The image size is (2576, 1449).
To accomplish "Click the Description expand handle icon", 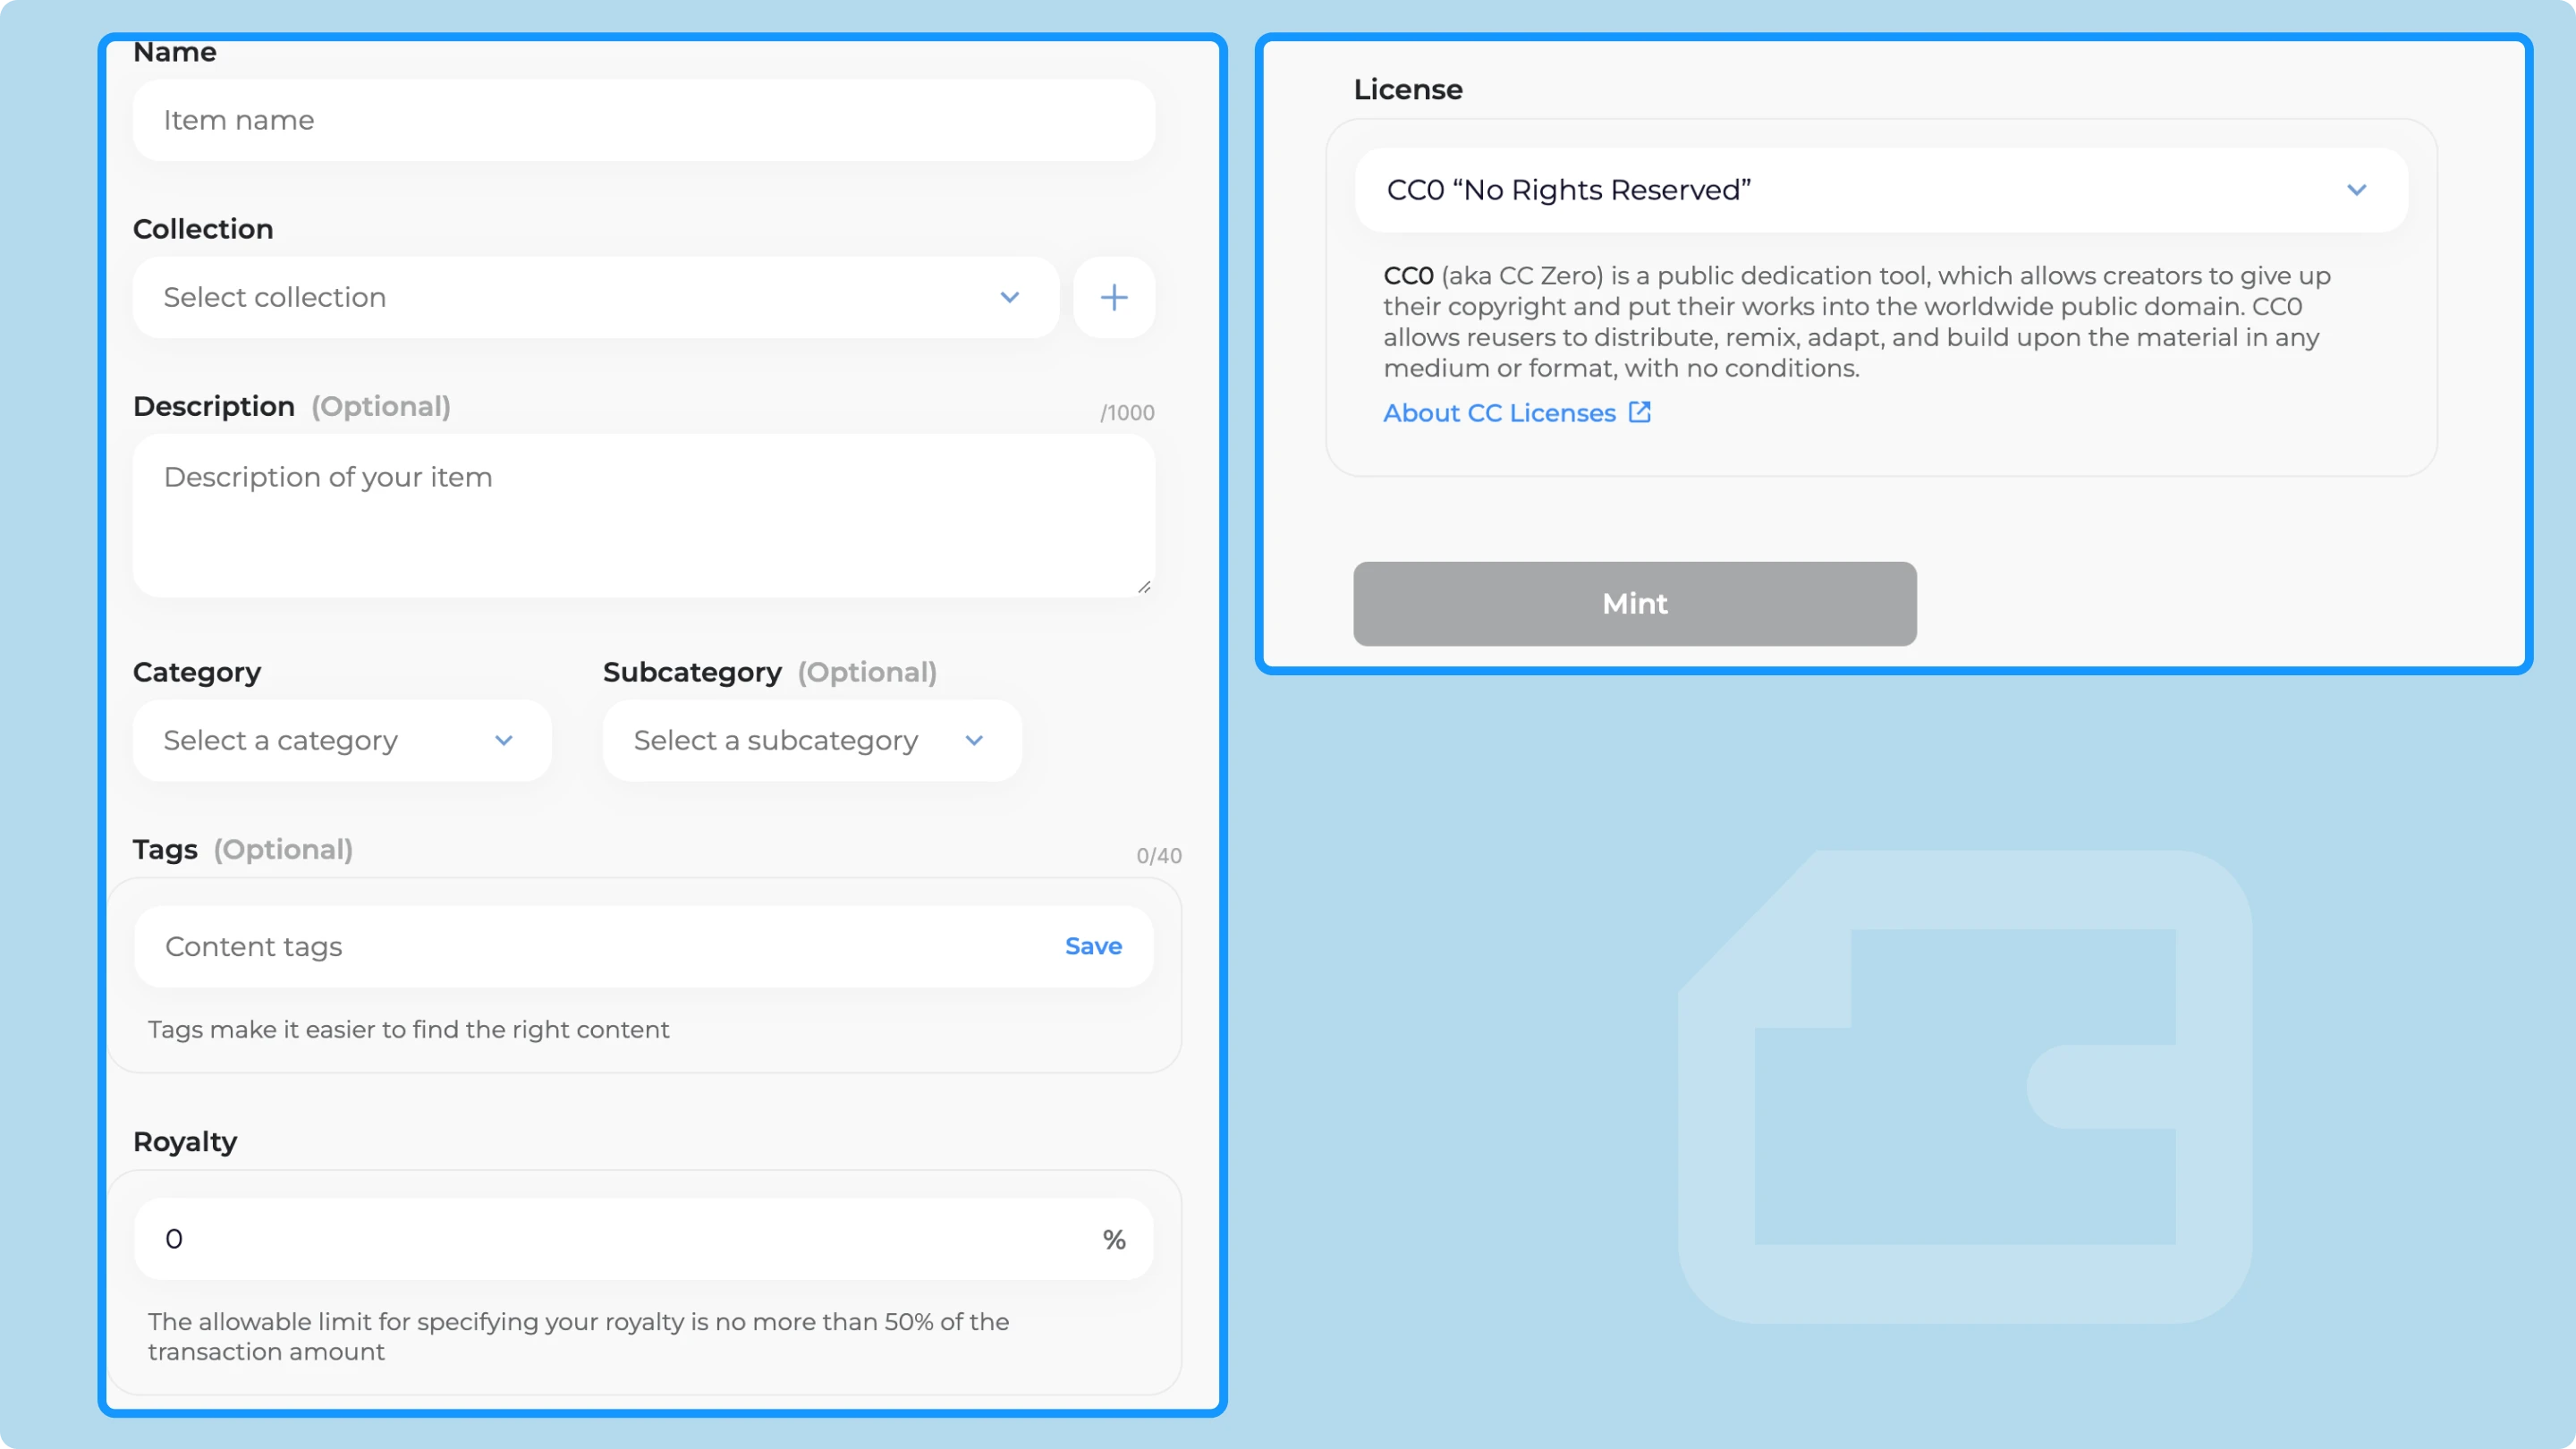I will 1145,588.
